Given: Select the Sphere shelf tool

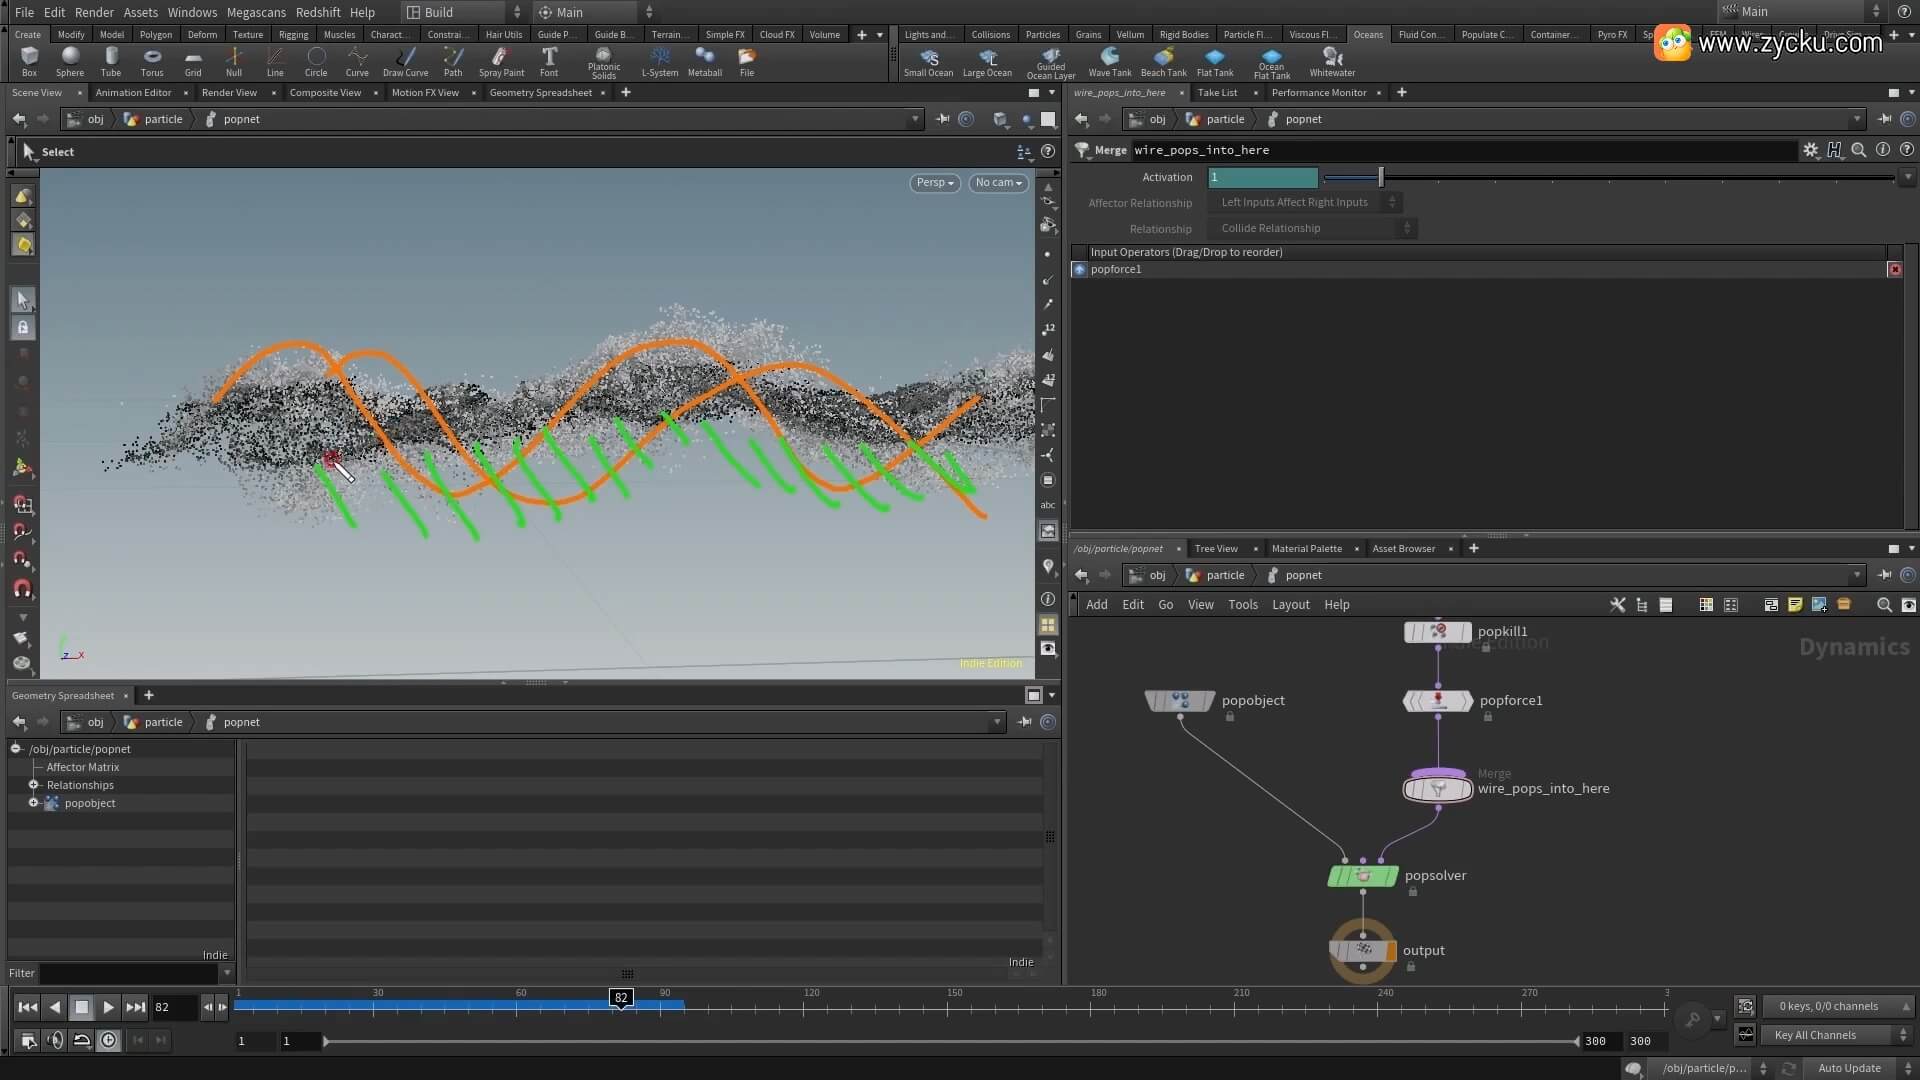Looking at the screenshot, I should click(x=70, y=58).
